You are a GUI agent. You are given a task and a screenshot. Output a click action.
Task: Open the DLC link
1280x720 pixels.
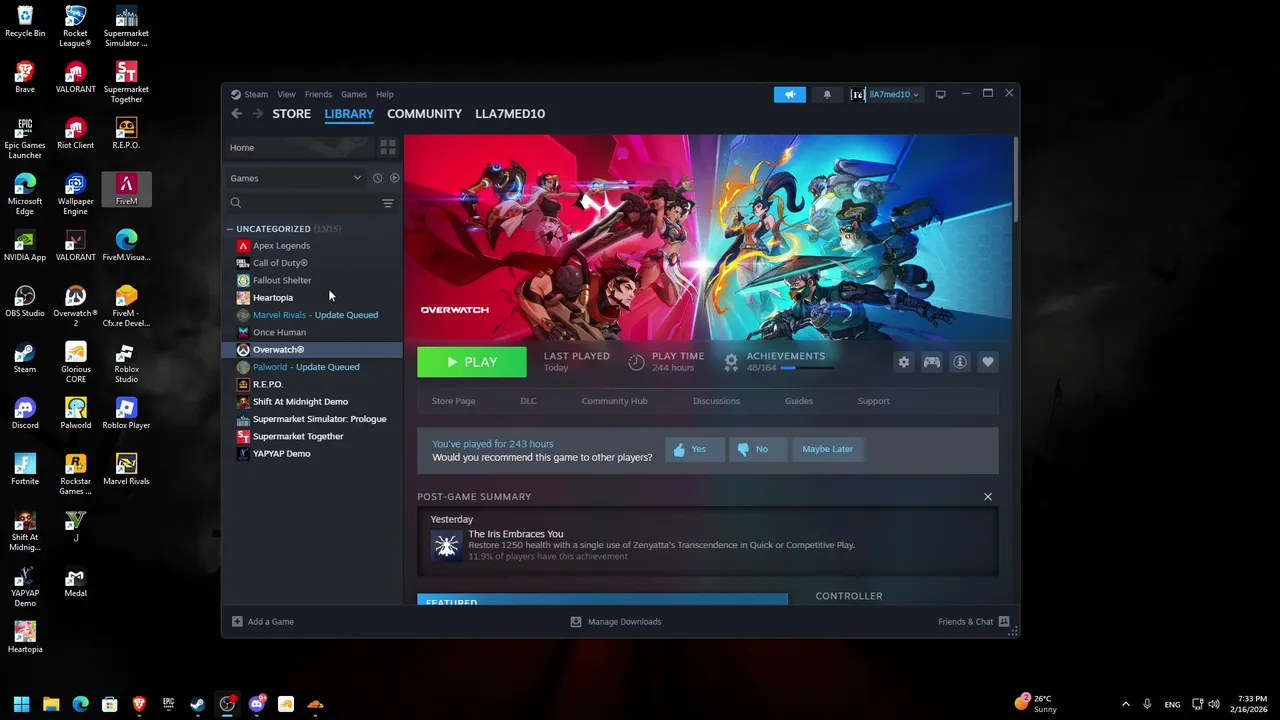pos(528,401)
